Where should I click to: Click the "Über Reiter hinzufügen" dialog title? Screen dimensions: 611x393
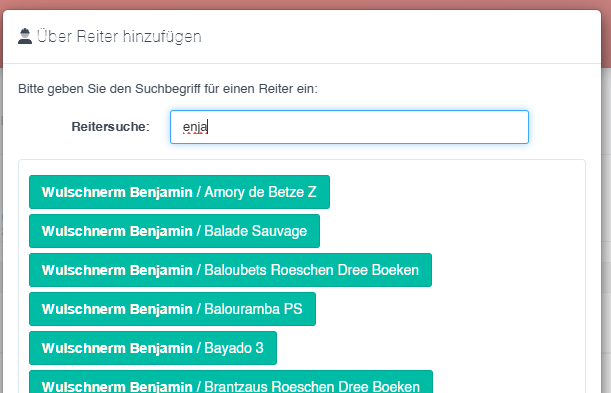(119, 37)
